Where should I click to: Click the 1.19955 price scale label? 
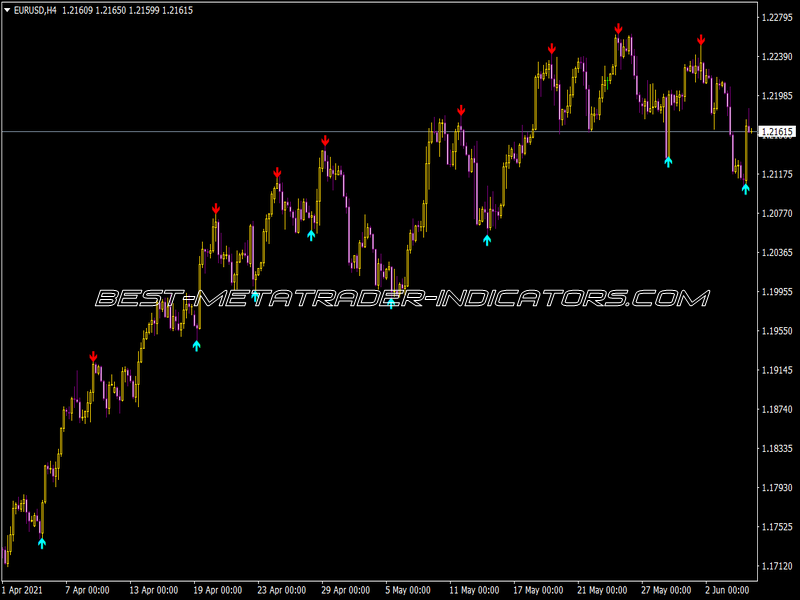coord(777,292)
